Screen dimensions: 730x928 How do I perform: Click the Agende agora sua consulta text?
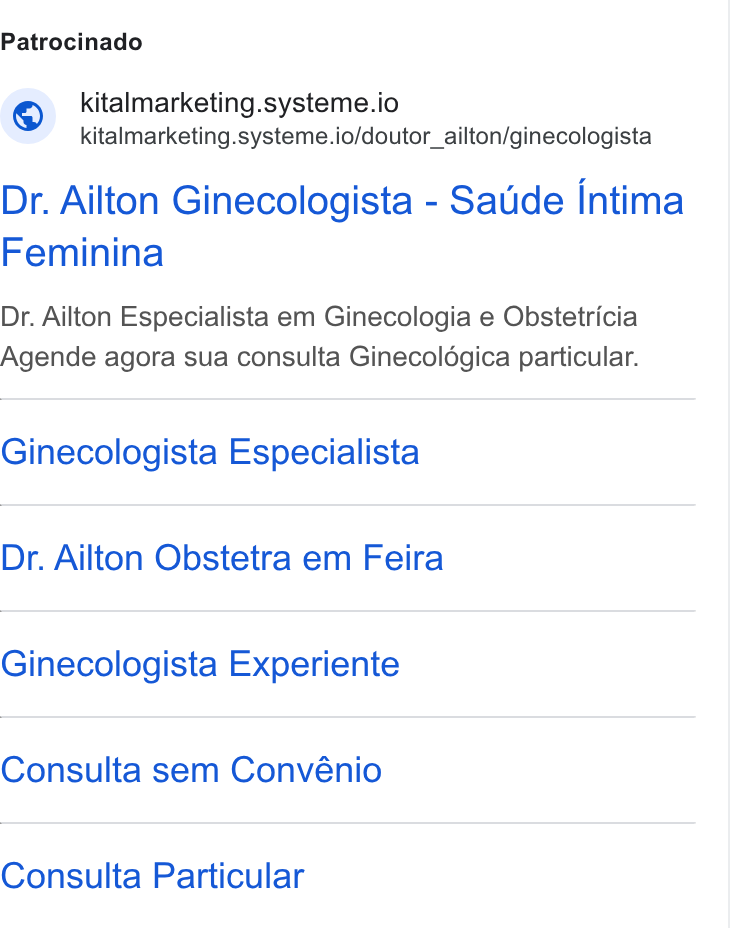[x=170, y=357]
